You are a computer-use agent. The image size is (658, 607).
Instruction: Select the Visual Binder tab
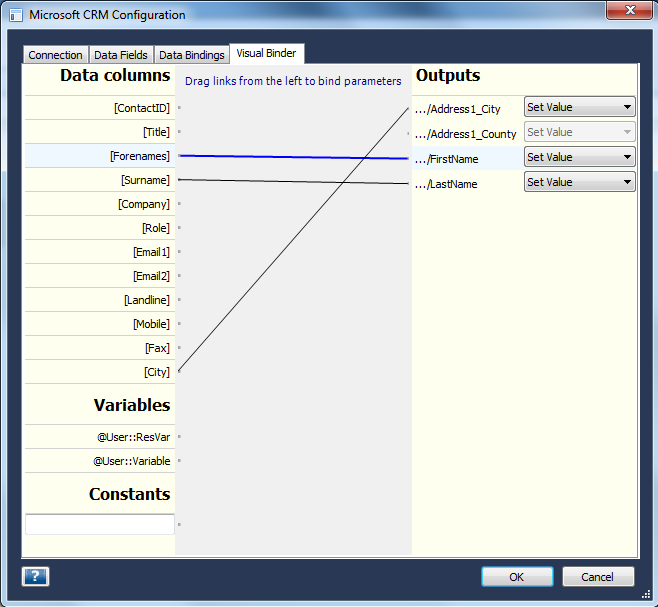tap(266, 53)
